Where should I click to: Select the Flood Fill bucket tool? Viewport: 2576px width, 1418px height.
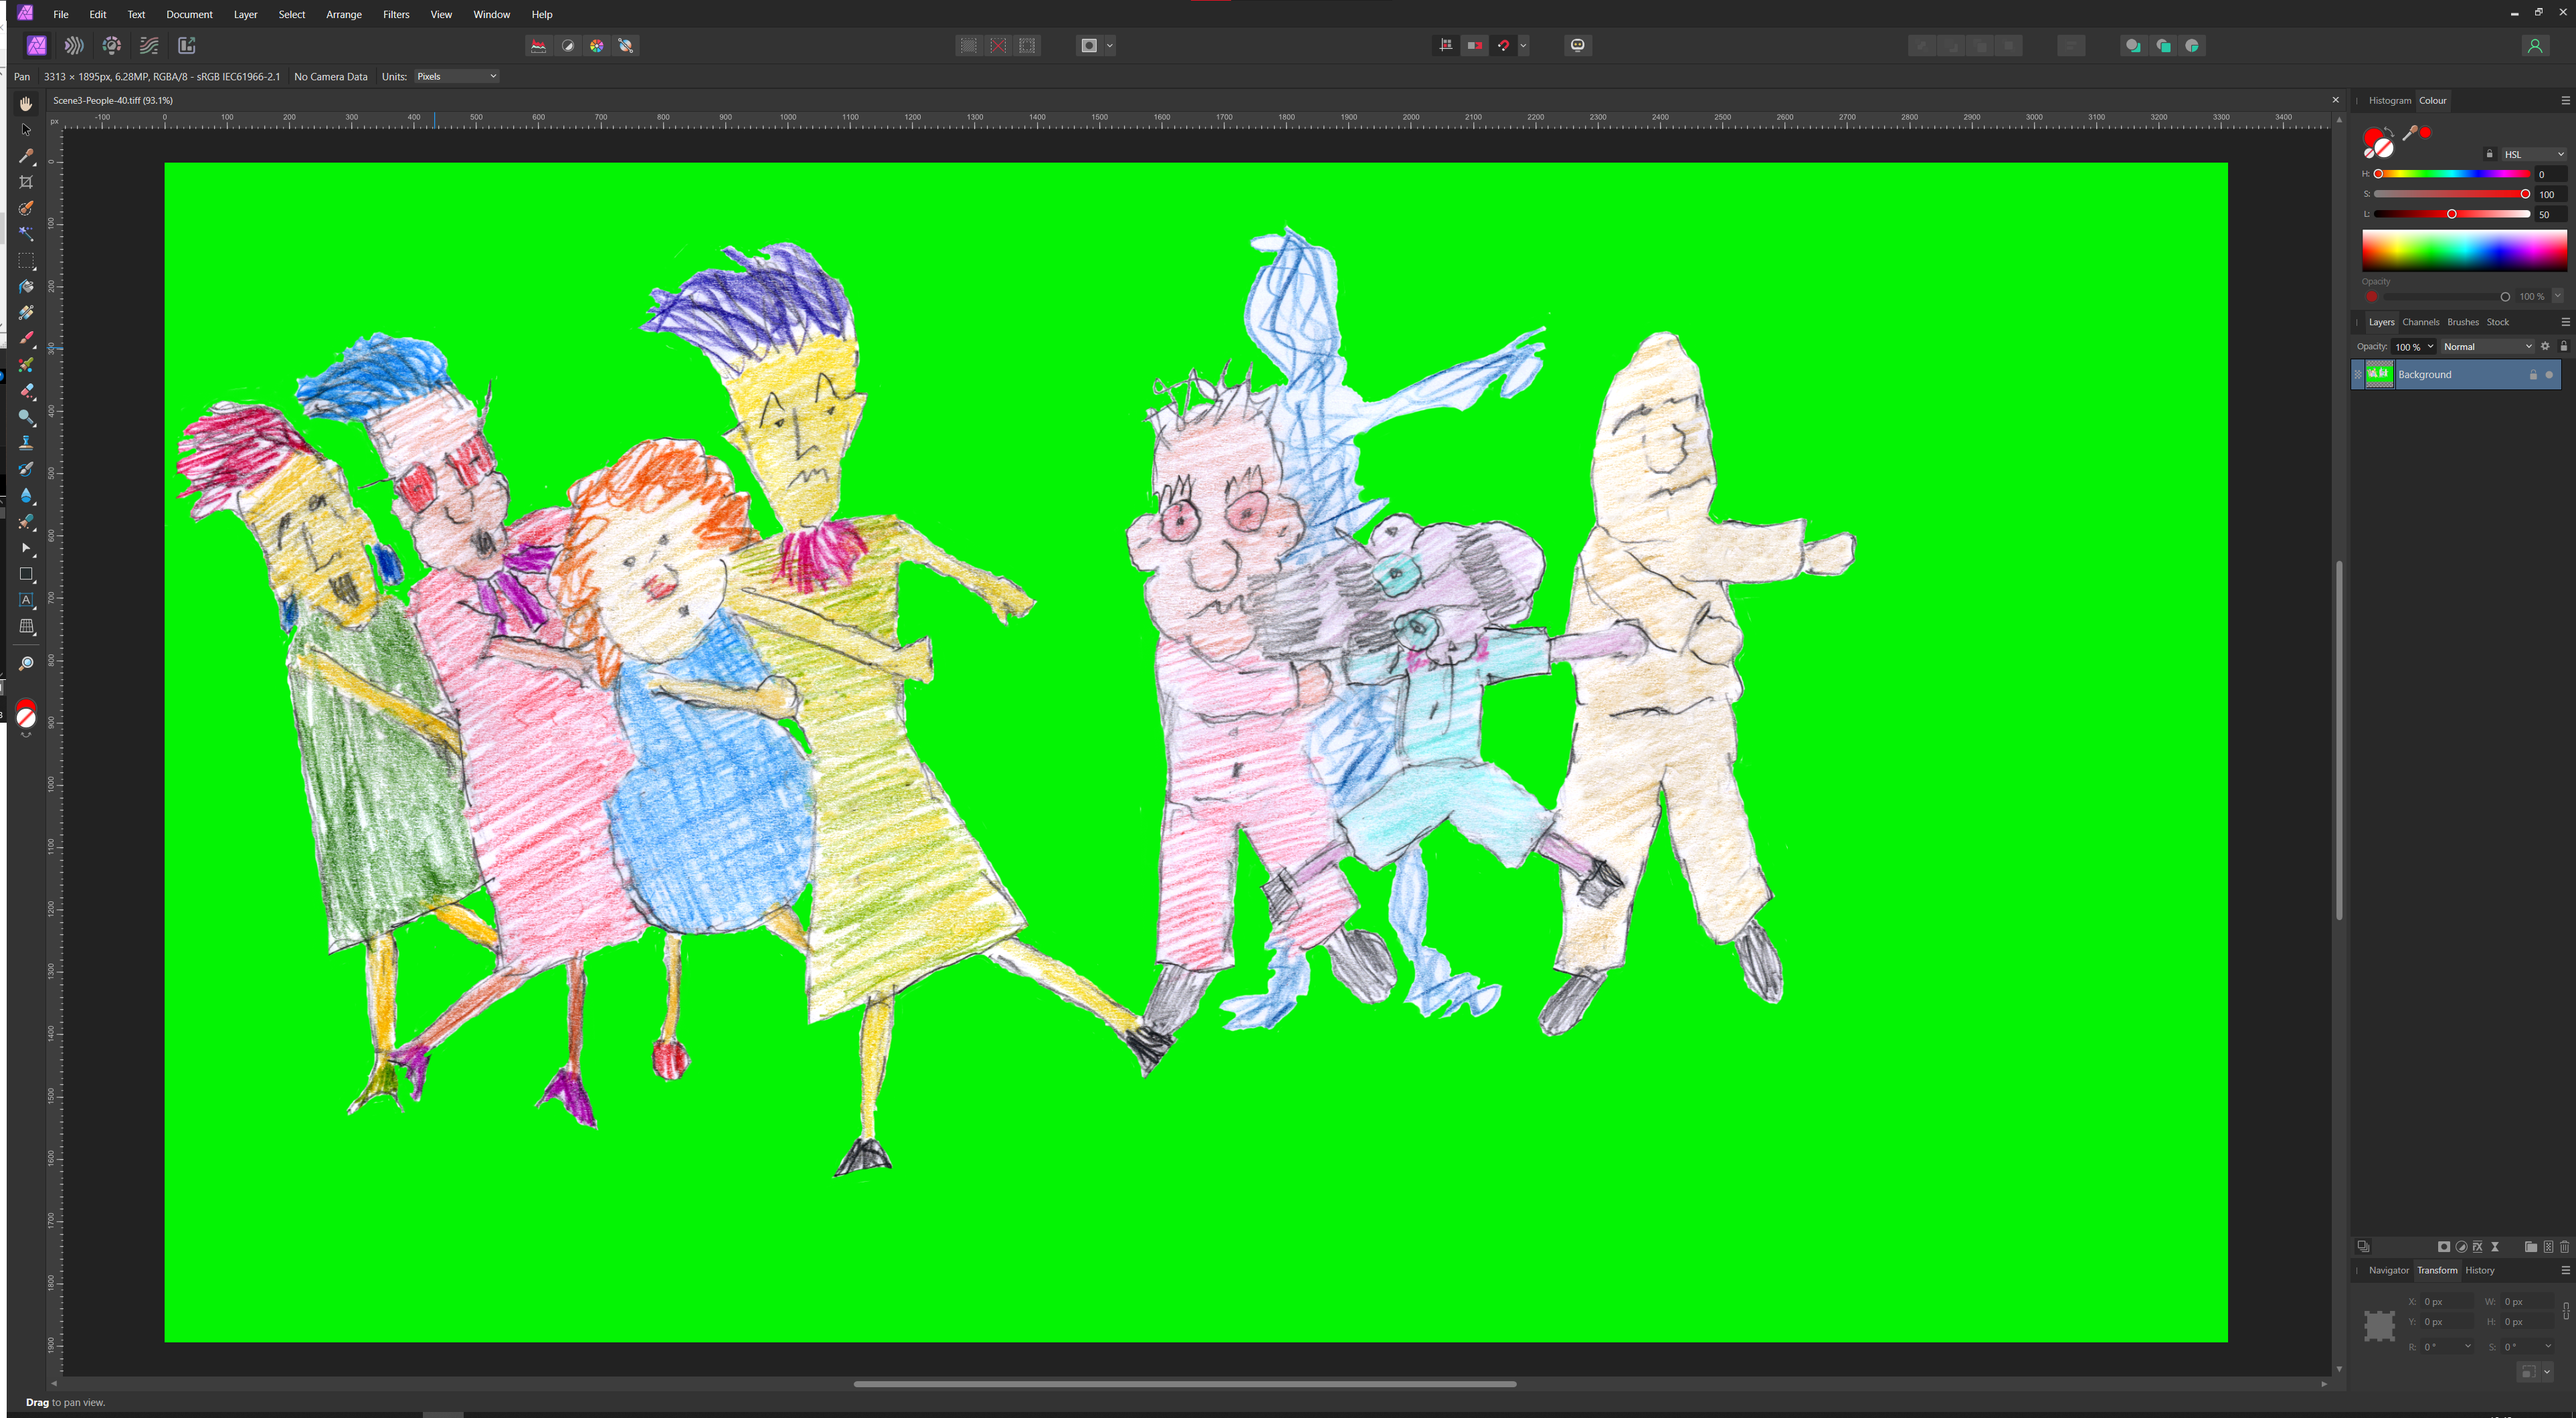point(26,287)
